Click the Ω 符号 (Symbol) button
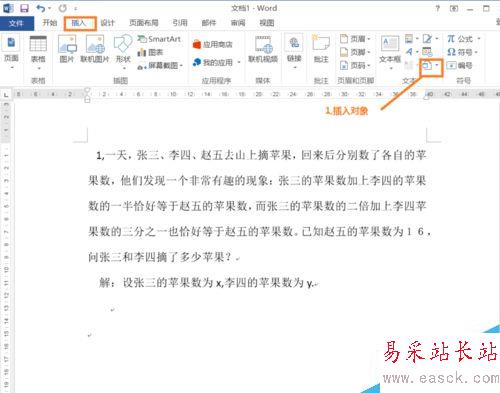The width and height of the screenshot is (500, 393). click(x=460, y=52)
